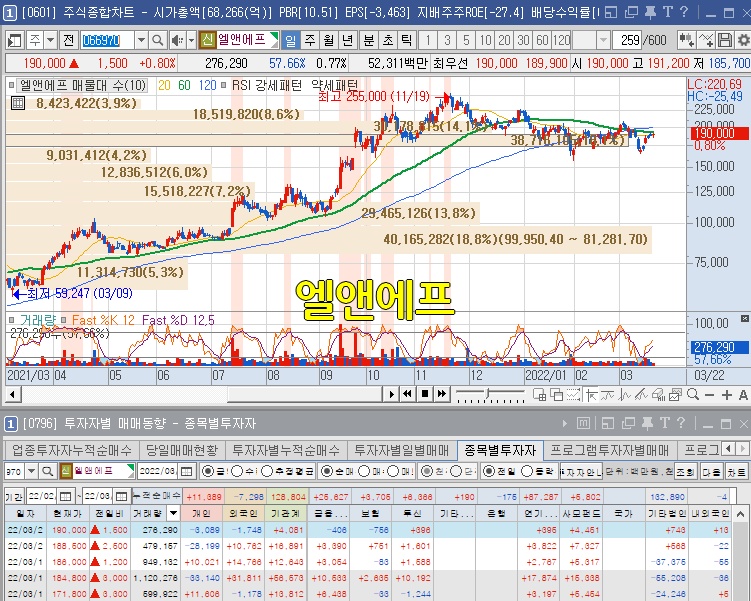Select the 금액 radio button
The image size is (751, 601).
[207, 471]
